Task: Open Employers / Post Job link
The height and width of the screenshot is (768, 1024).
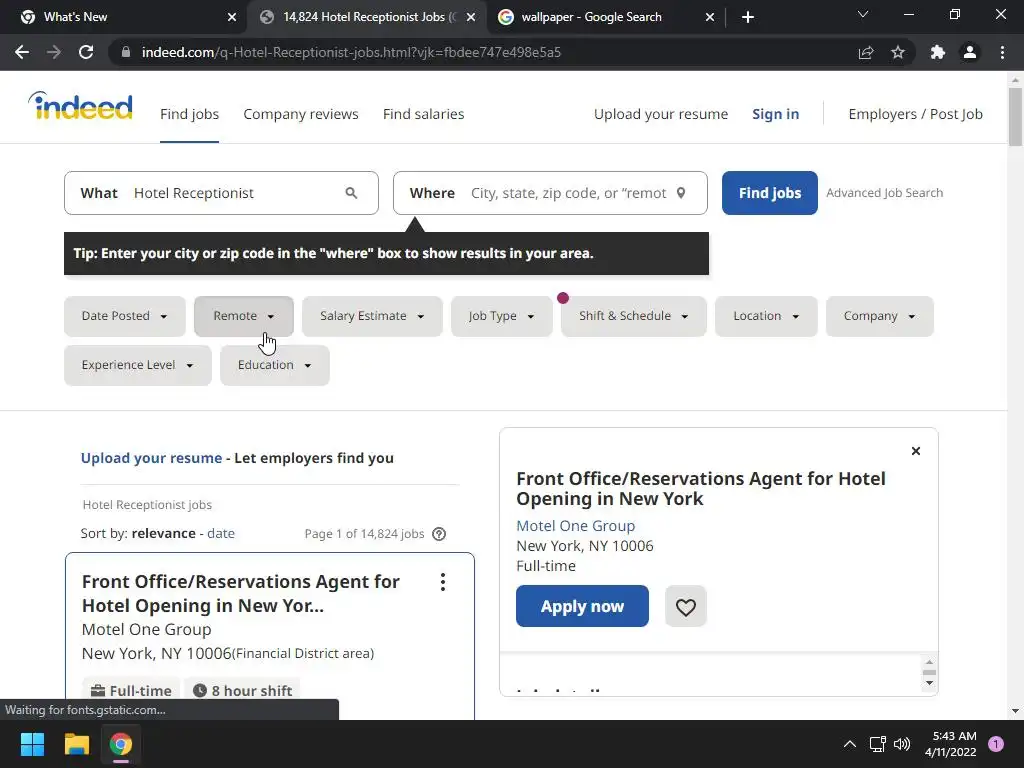Action: point(916,114)
